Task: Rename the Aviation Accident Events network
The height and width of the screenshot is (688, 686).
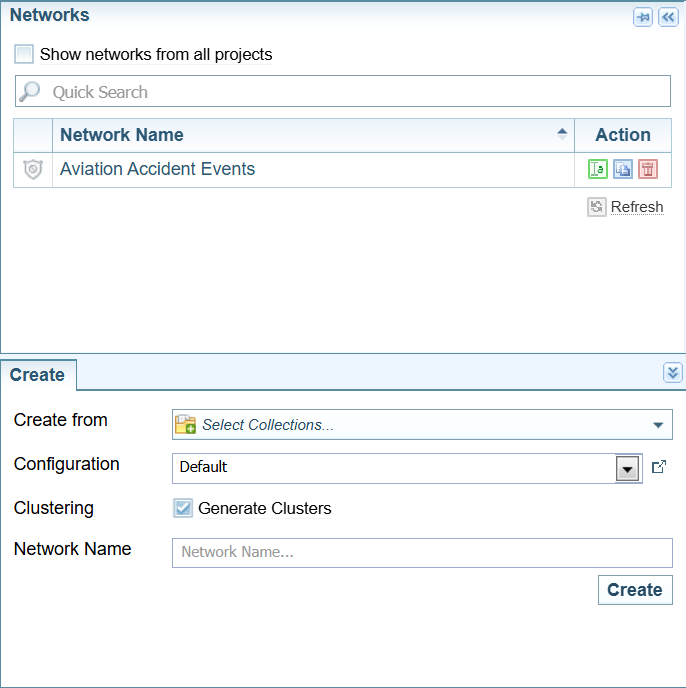Action: click(x=598, y=169)
